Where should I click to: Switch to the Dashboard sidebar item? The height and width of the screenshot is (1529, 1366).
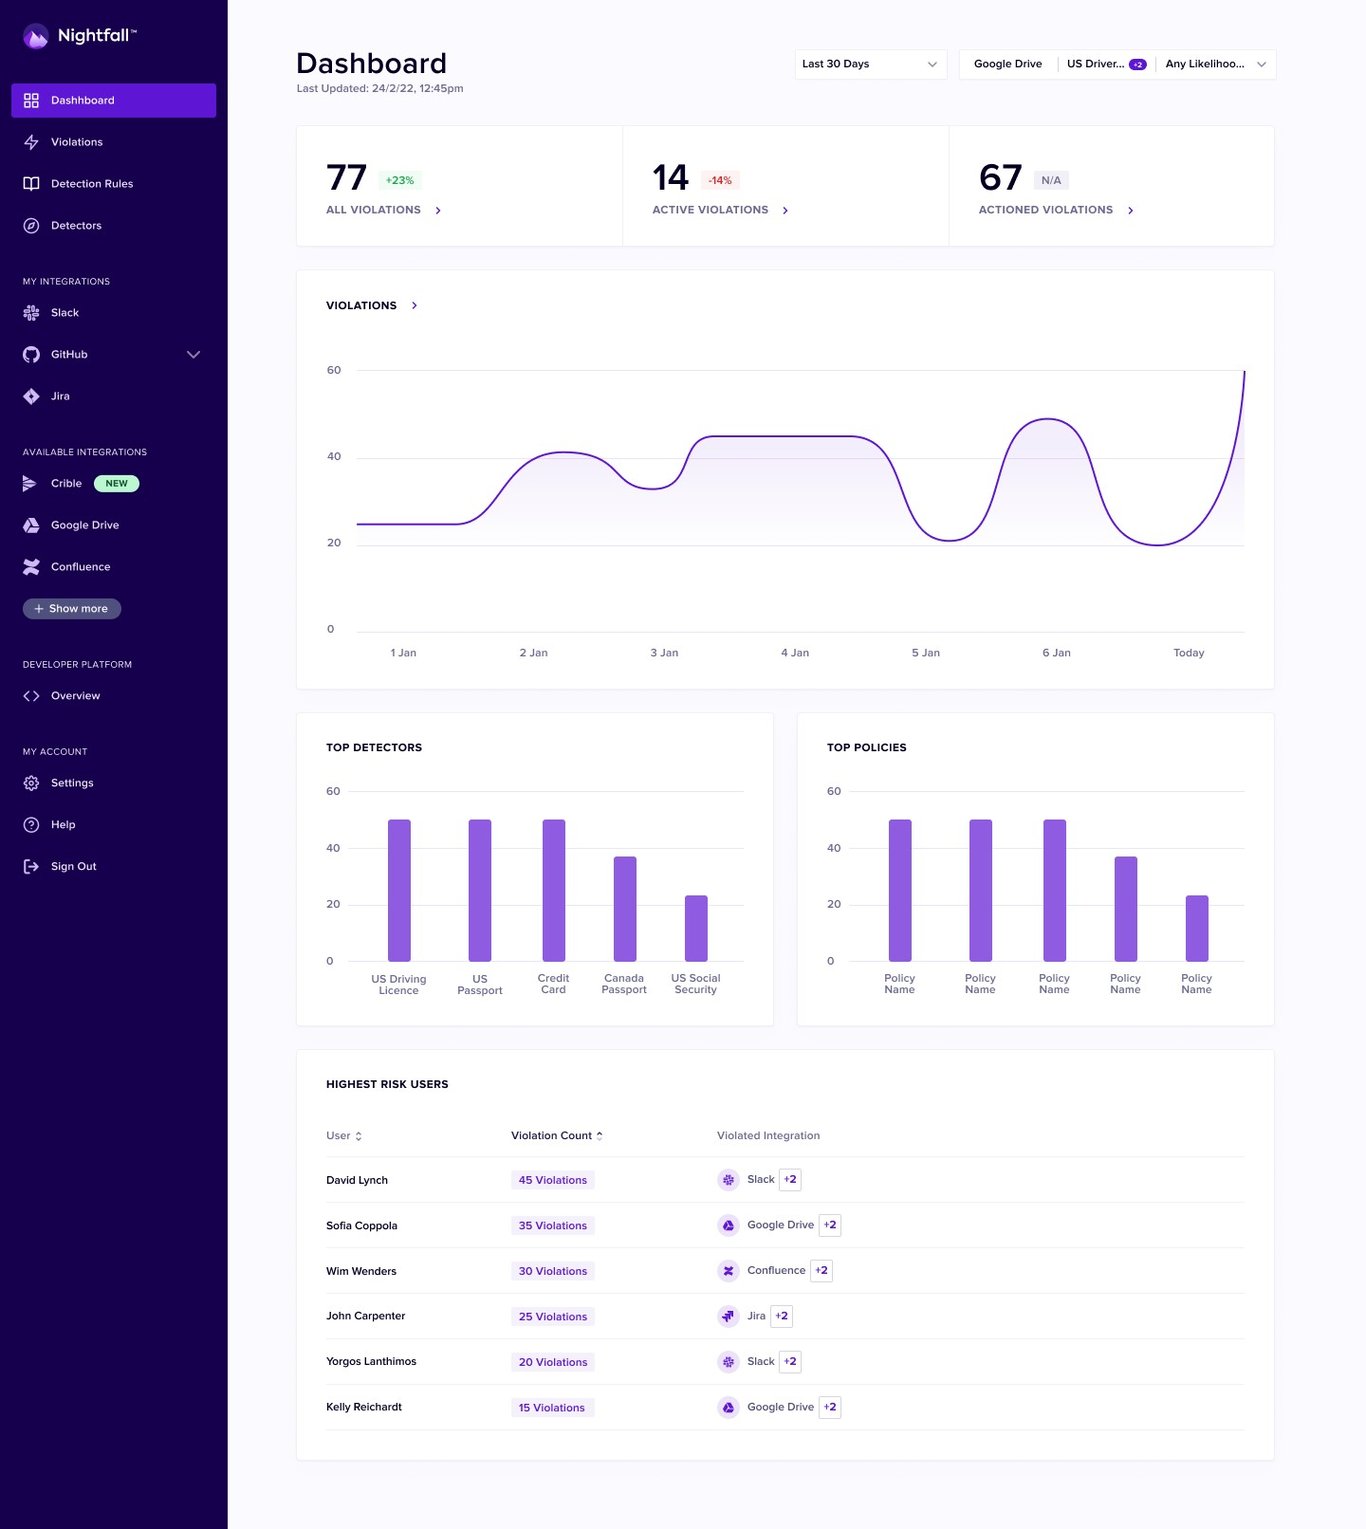(x=82, y=100)
